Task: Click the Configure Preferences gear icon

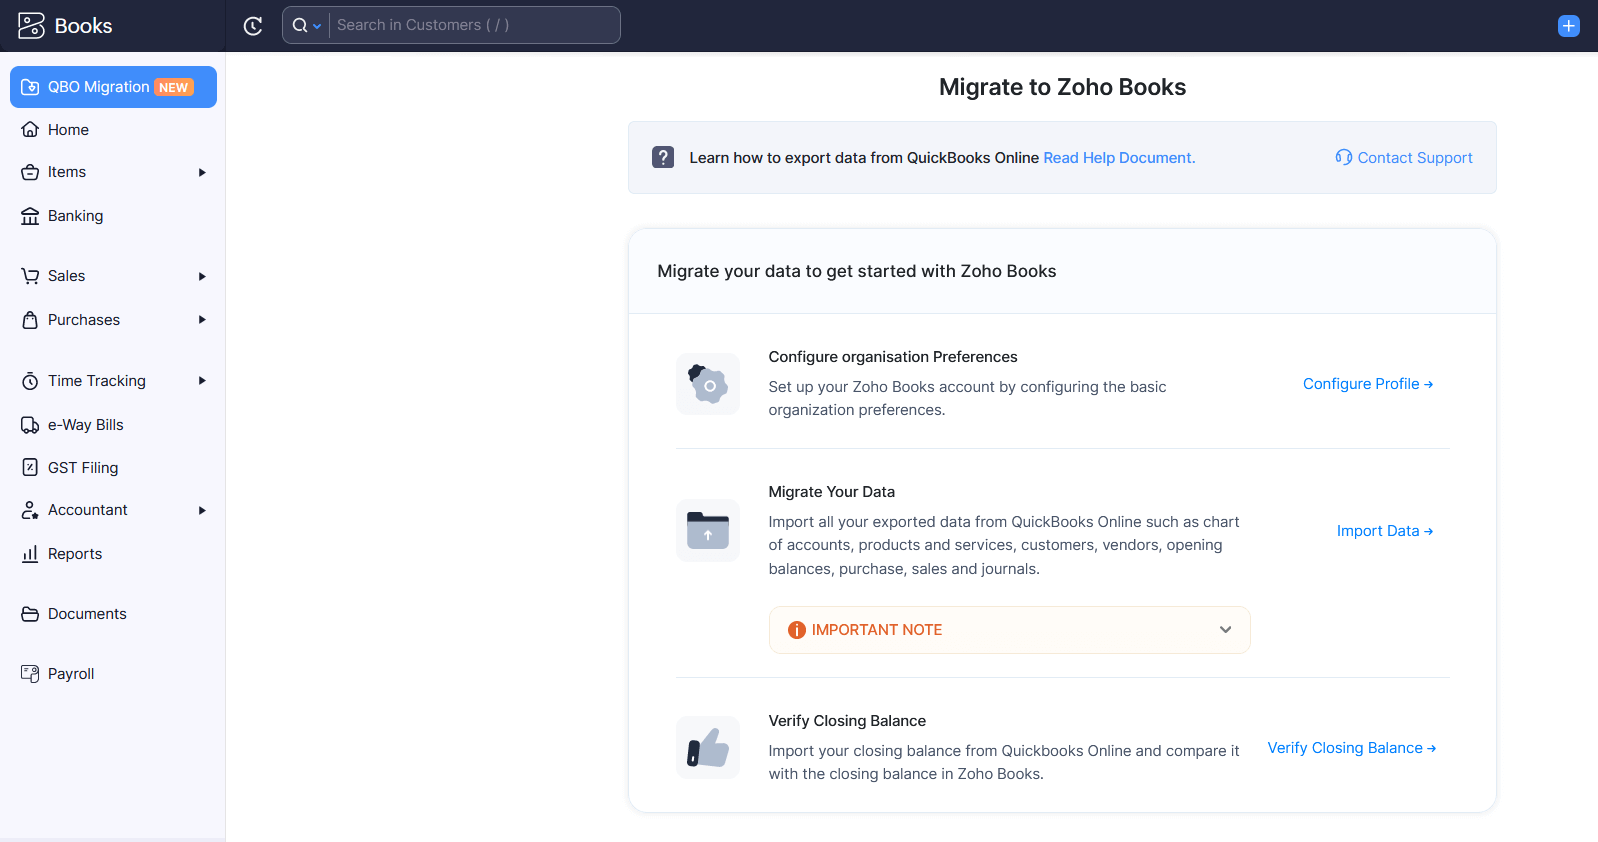Action: tap(708, 384)
